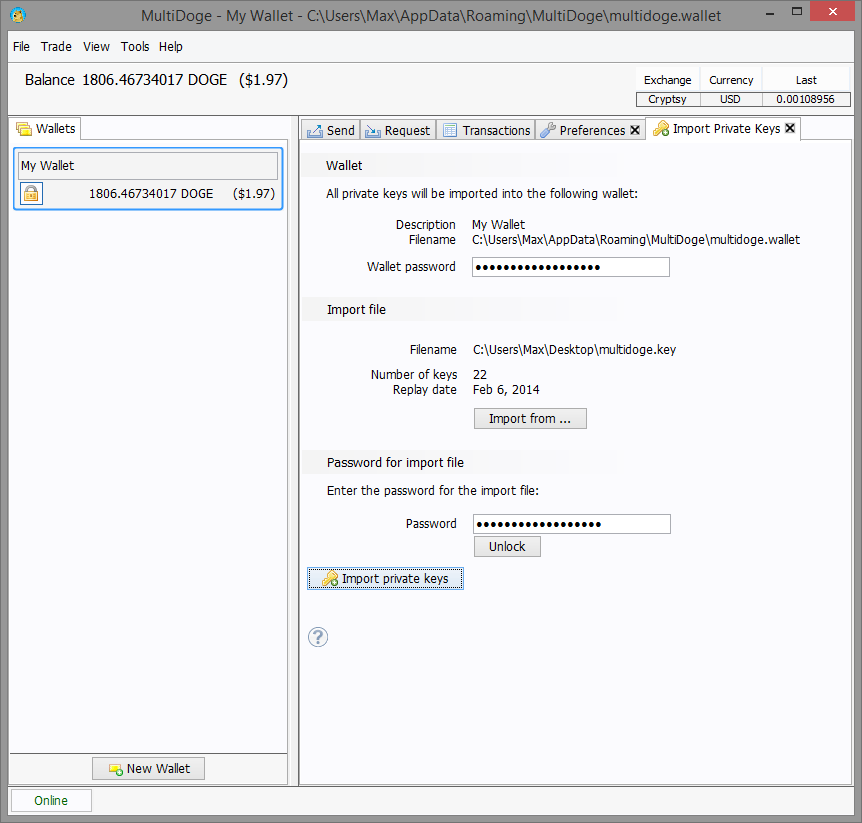The image size is (862, 823).
Task: Click the Cryptsy exchange cell
Action: click(x=667, y=99)
